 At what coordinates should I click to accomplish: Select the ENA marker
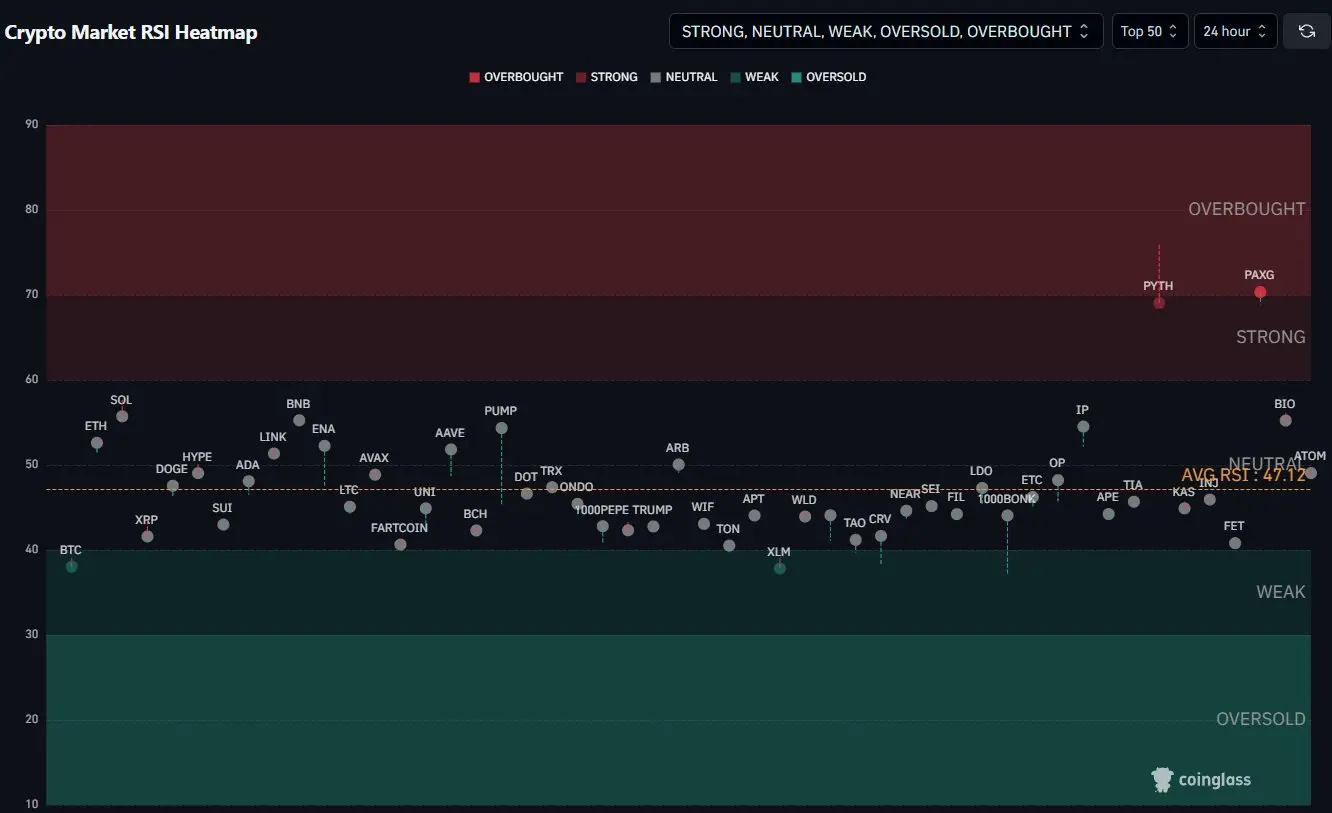325,446
